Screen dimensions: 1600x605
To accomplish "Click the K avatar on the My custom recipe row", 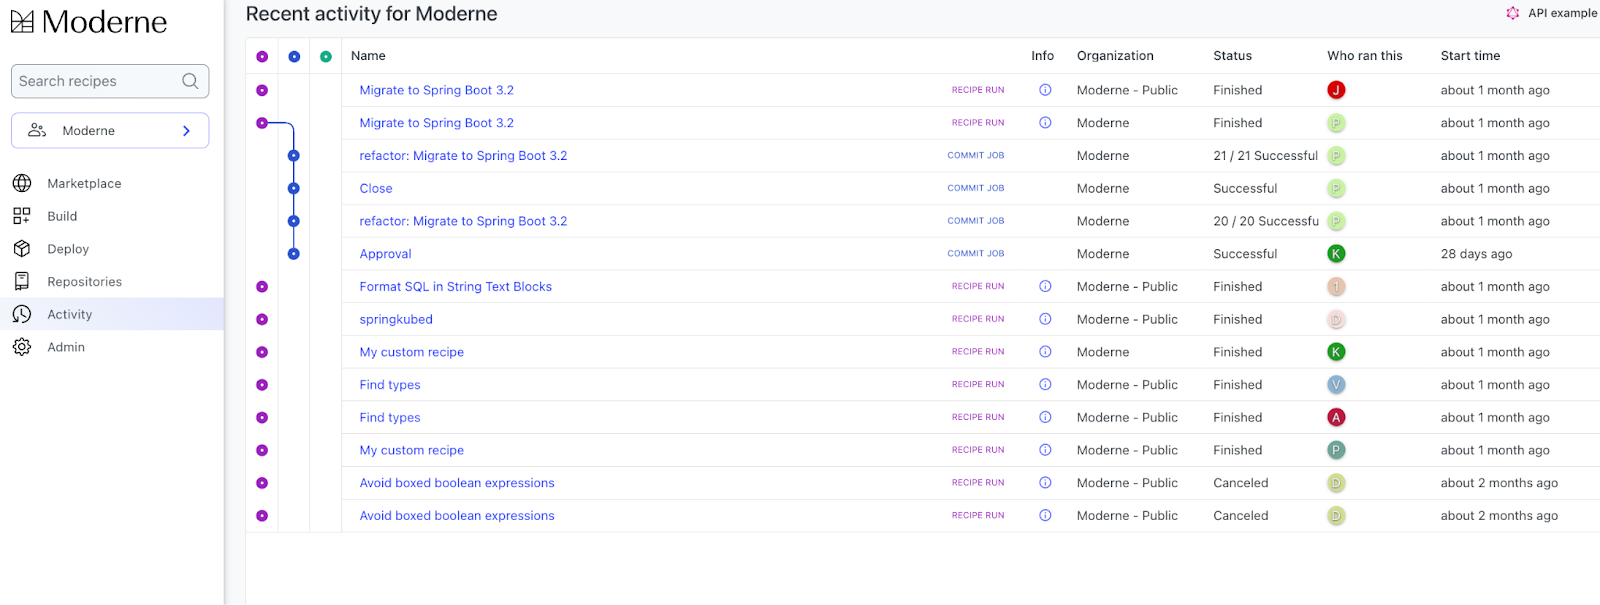I will [x=1336, y=352].
